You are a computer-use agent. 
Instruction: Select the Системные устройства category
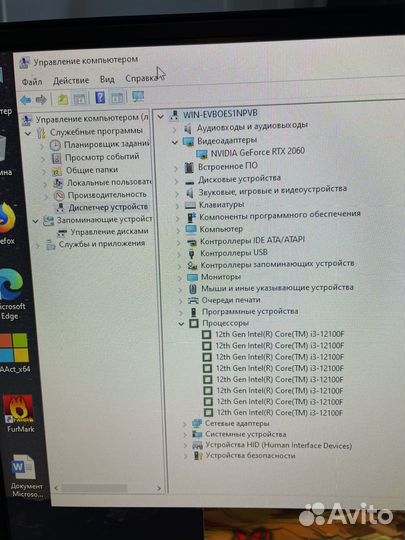click(245, 435)
